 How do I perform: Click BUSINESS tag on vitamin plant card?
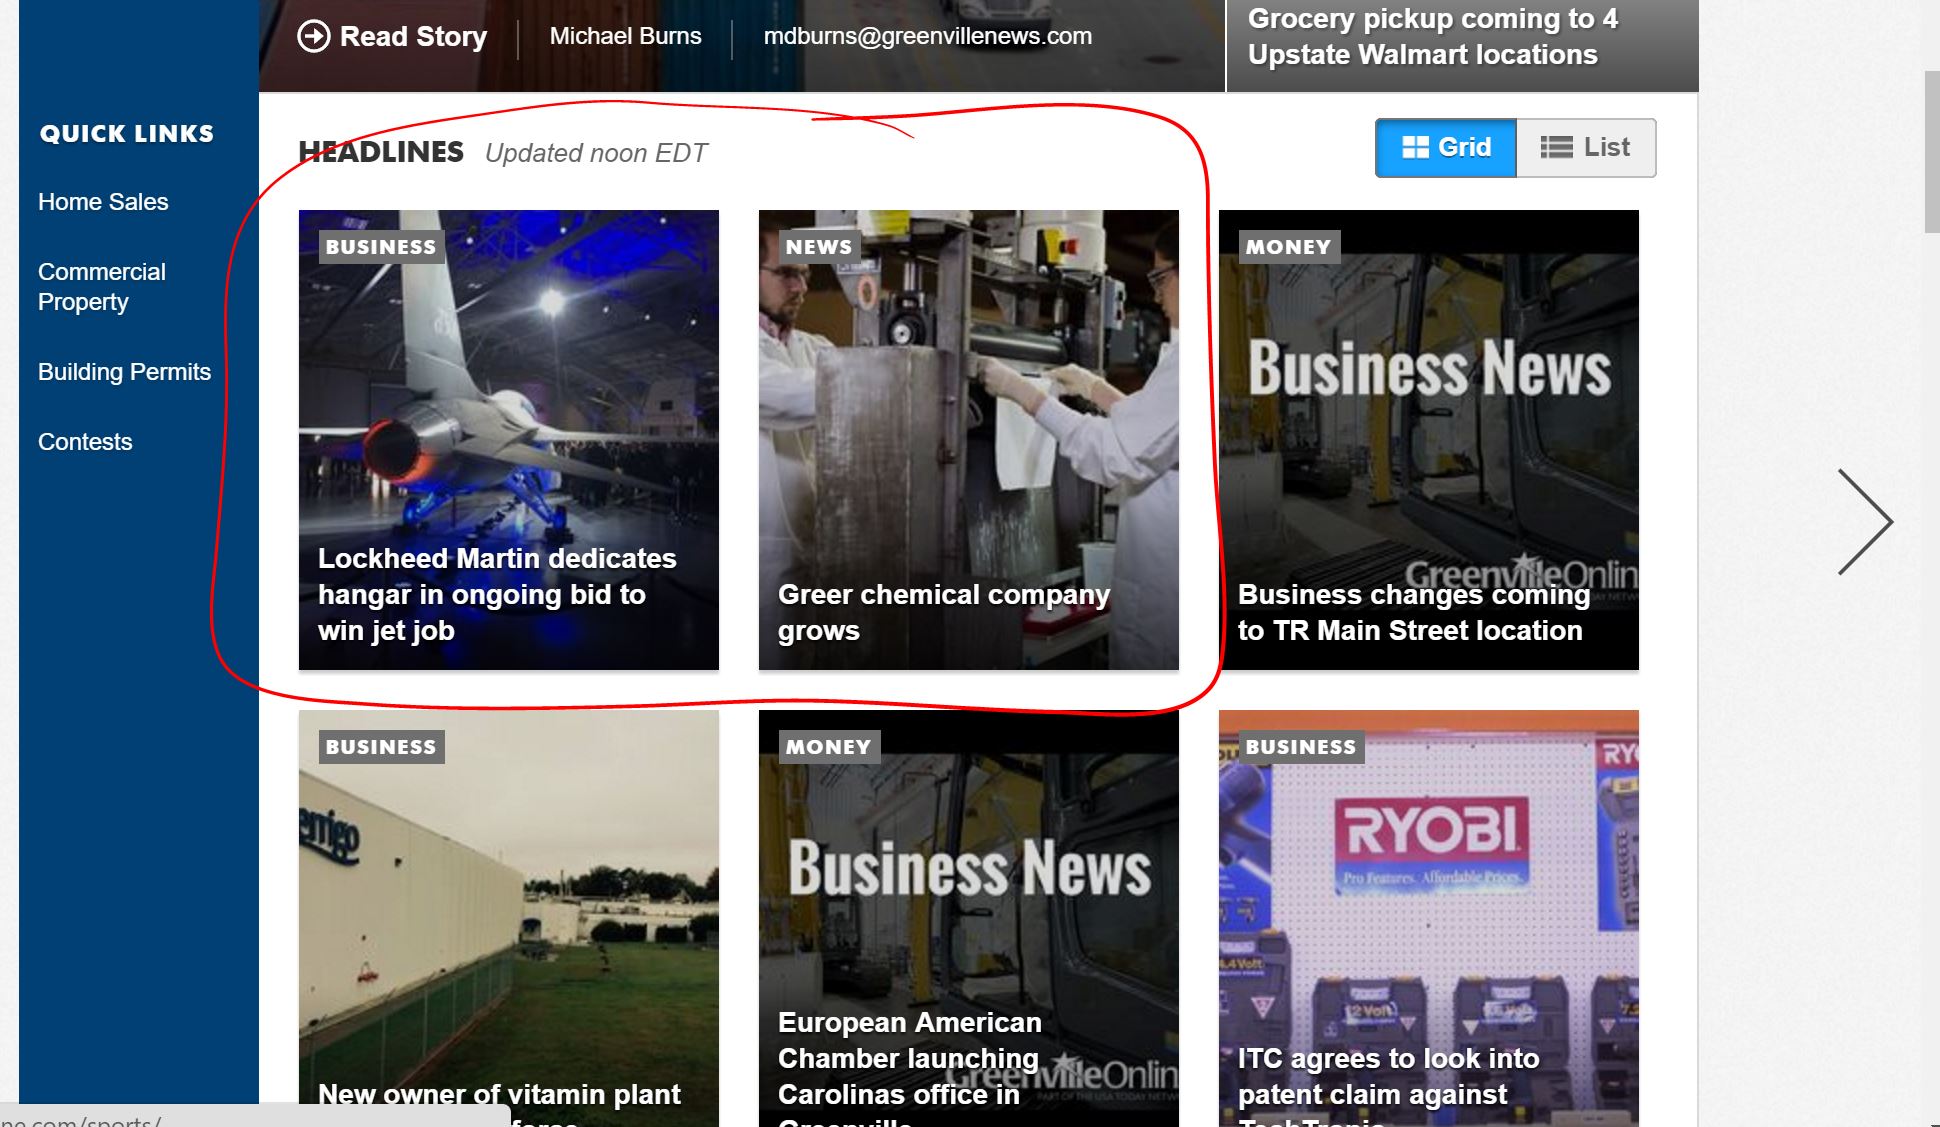click(x=381, y=747)
